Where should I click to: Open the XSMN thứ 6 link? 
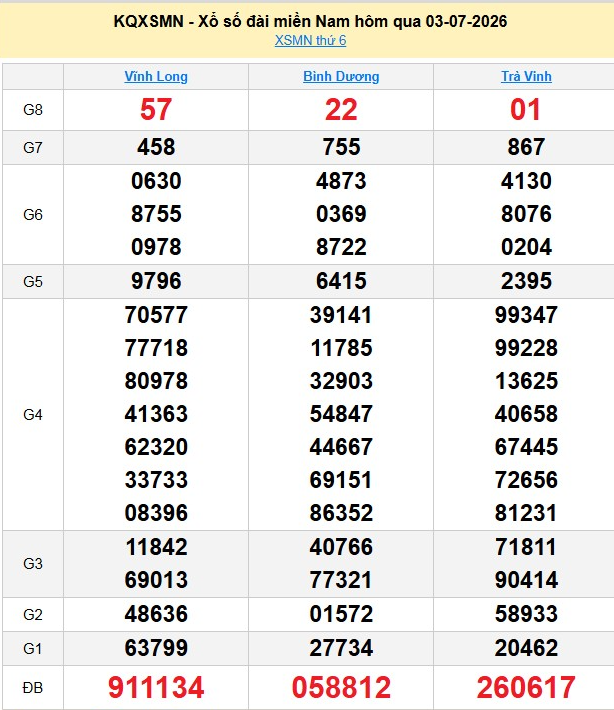pyautogui.click(x=310, y=41)
